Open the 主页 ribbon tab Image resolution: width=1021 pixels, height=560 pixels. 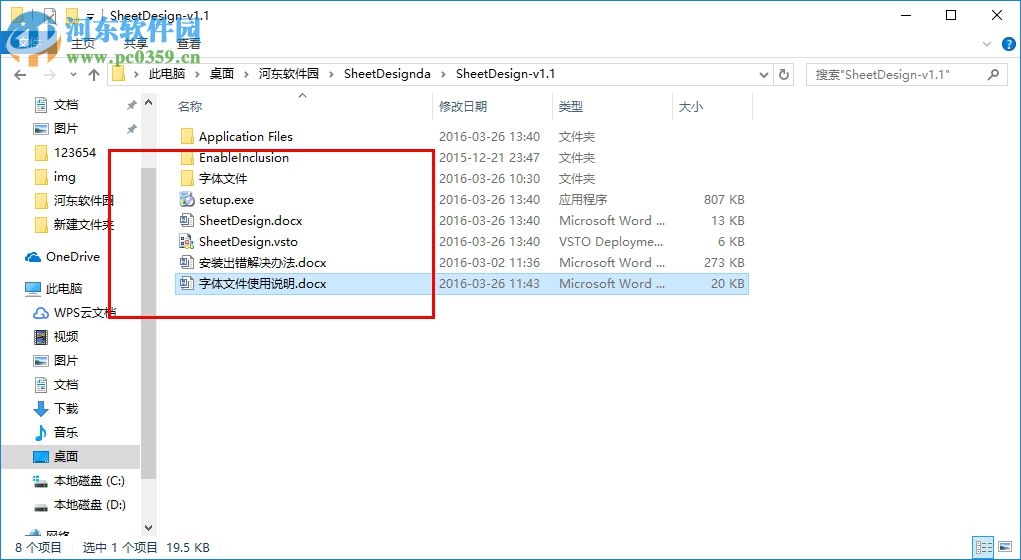coord(83,44)
